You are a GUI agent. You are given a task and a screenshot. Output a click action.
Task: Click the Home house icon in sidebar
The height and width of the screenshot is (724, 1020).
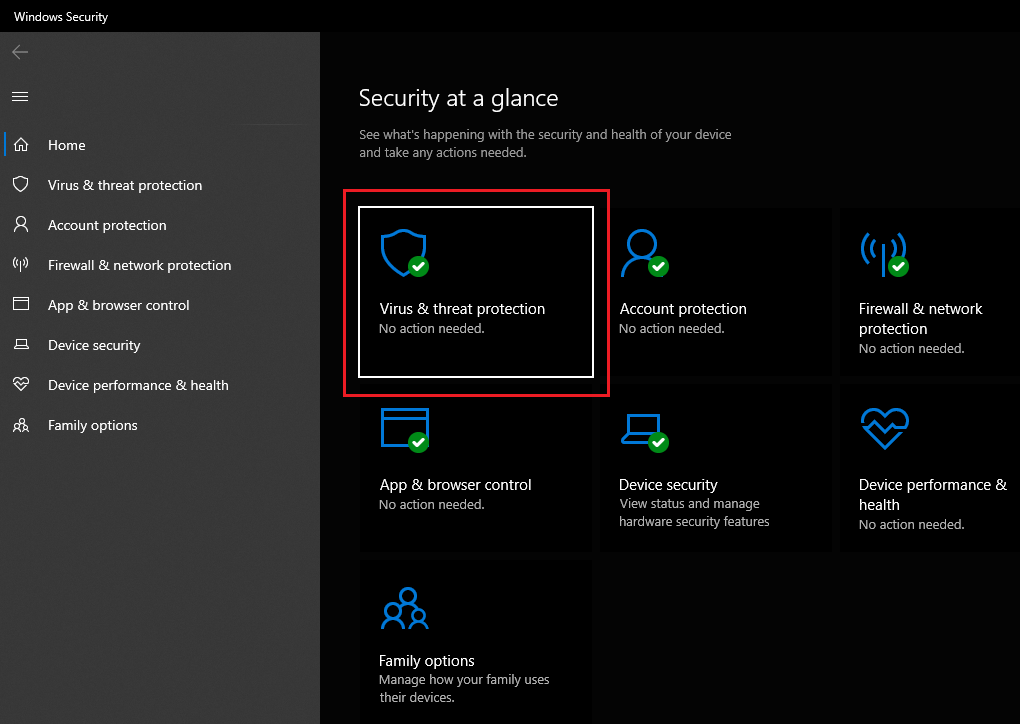pos(21,144)
